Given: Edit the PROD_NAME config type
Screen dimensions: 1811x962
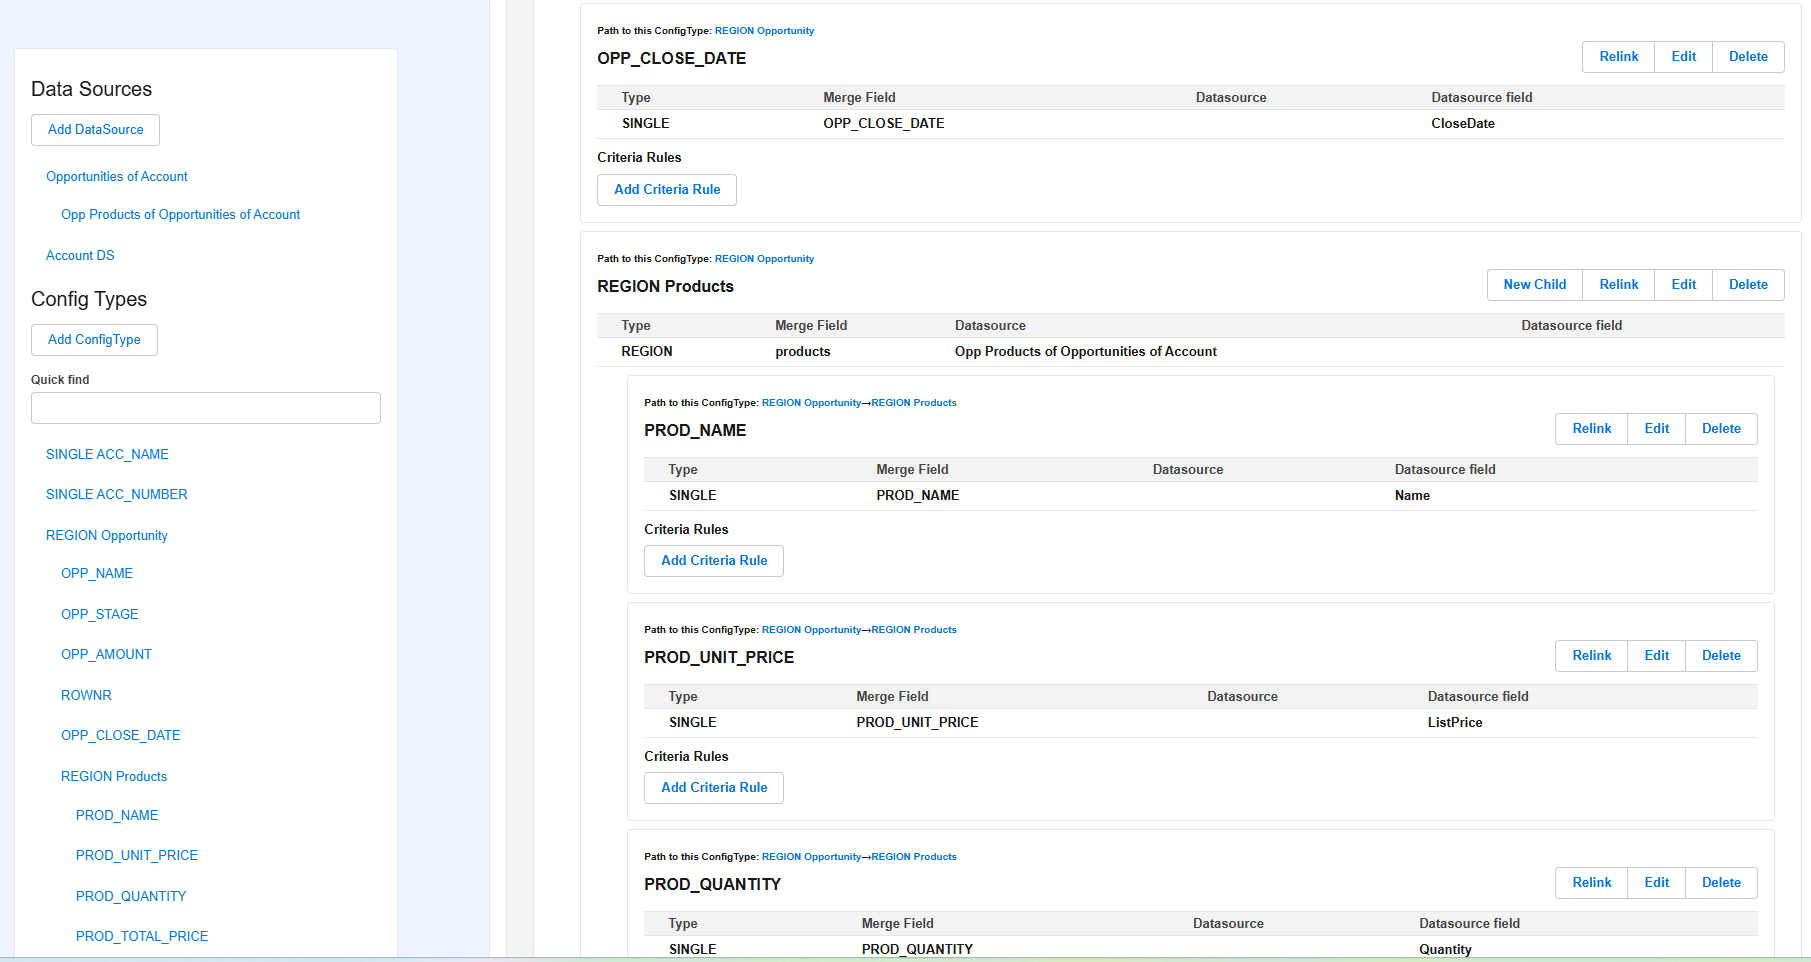Looking at the screenshot, I should (1657, 429).
